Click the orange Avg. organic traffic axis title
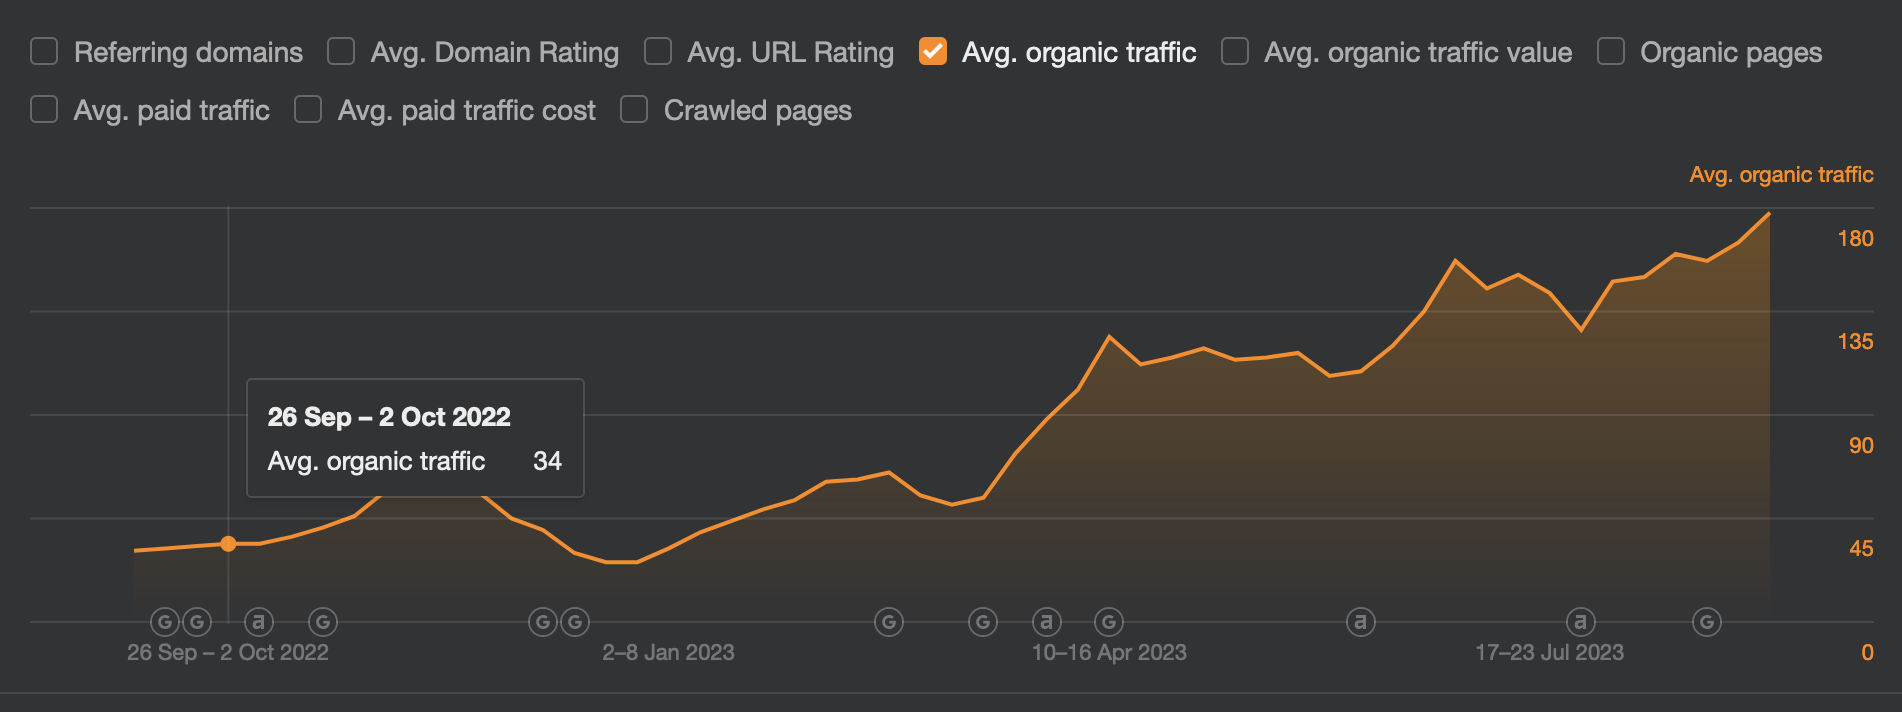Viewport: 1902px width, 712px height. point(1781,175)
